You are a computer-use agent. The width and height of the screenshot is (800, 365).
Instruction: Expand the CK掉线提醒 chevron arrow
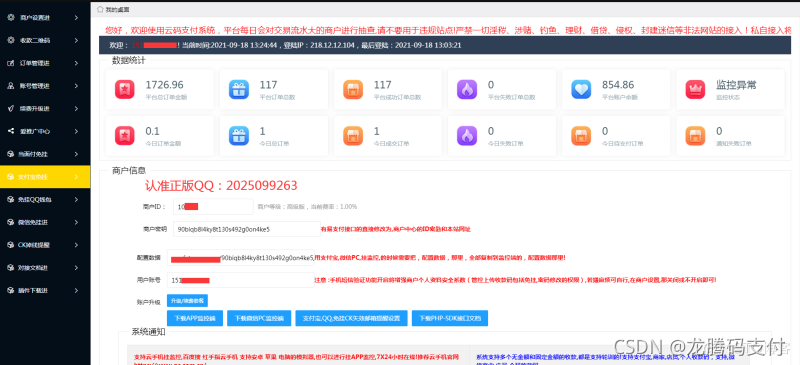(76, 245)
